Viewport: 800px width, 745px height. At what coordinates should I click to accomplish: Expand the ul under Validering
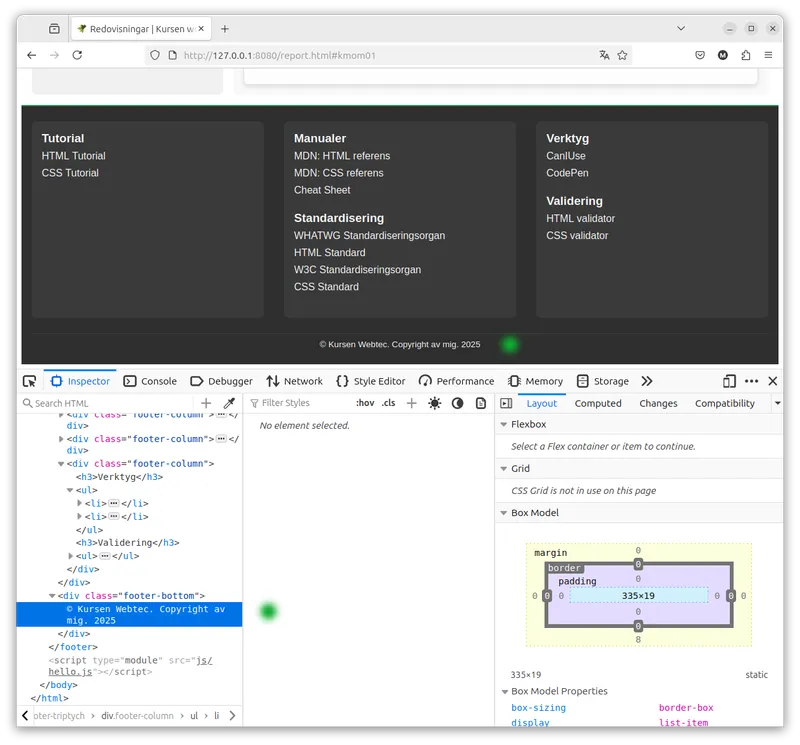[x=71, y=556]
